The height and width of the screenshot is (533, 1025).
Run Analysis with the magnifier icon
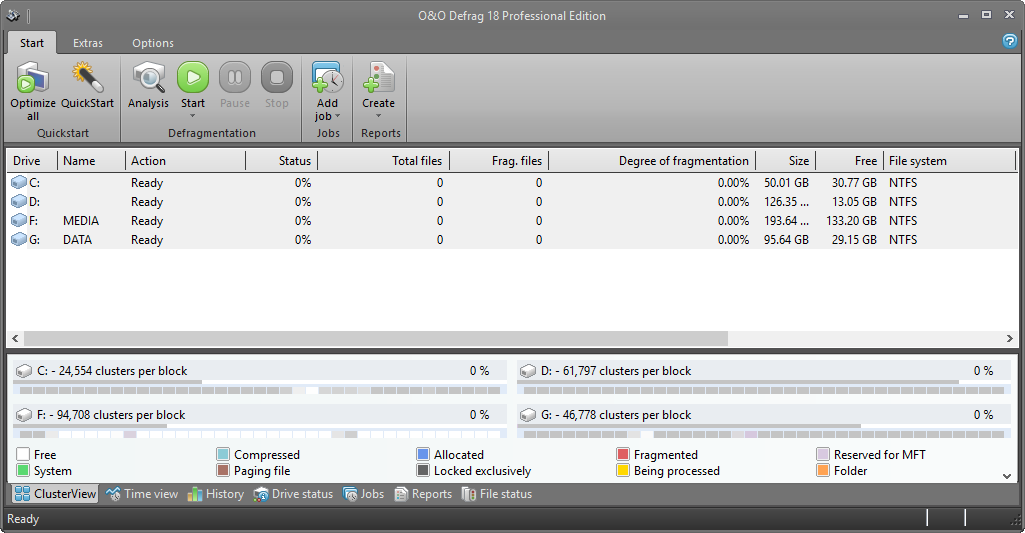[x=148, y=77]
